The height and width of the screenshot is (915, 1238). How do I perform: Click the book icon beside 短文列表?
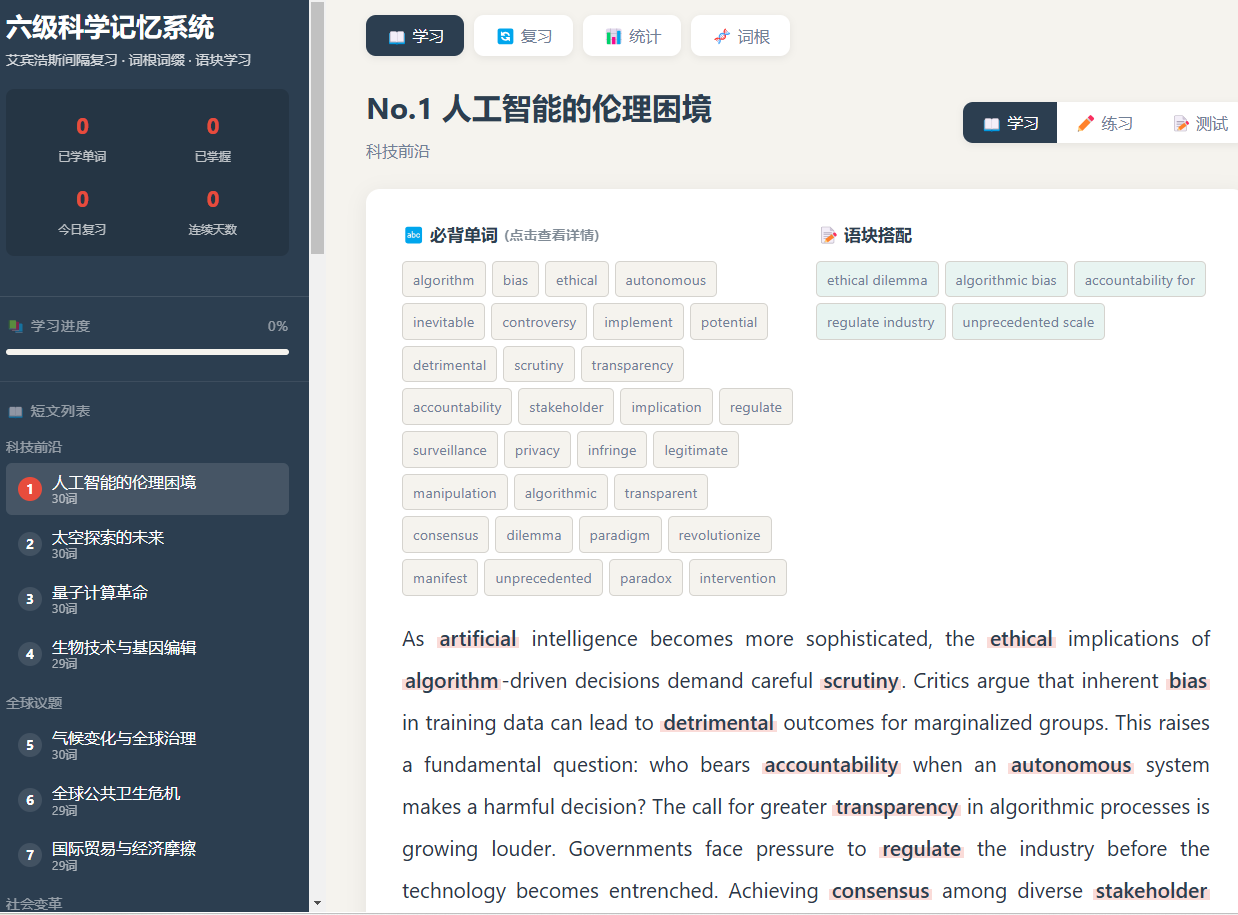tap(15, 411)
